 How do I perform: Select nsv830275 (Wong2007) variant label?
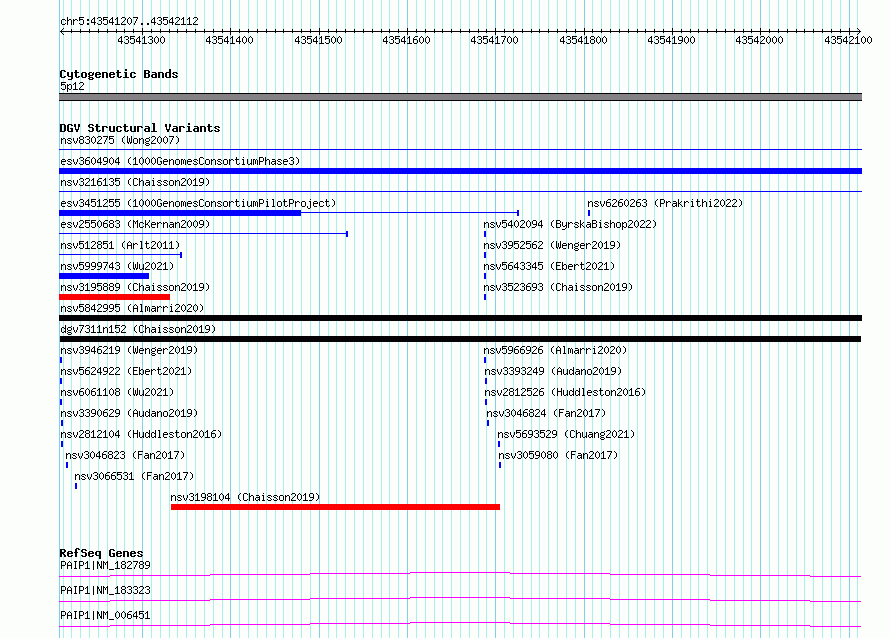120,140
